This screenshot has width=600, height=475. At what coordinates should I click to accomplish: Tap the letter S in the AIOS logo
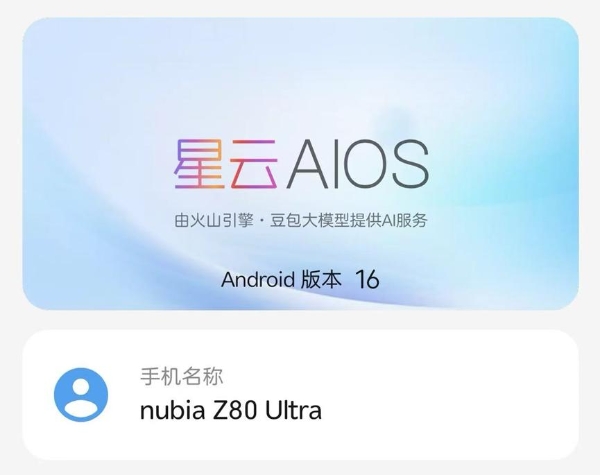[x=410, y=164]
